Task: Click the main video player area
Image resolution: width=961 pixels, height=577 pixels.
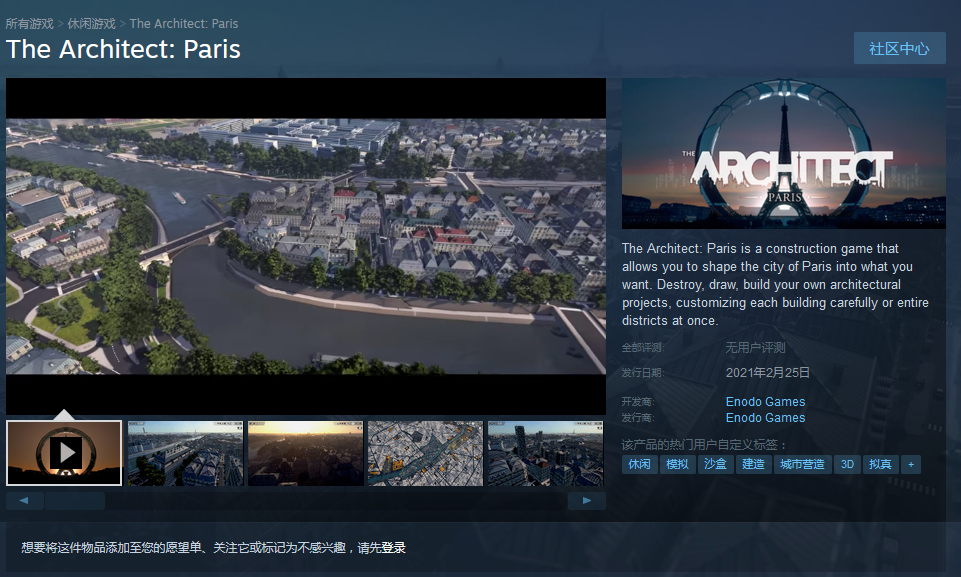Action: coord(306,246)
